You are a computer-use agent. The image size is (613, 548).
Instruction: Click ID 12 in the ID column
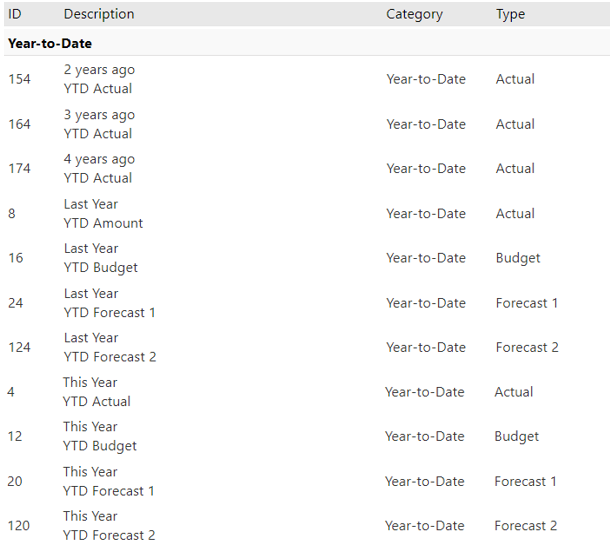click(x=15, y=436)
